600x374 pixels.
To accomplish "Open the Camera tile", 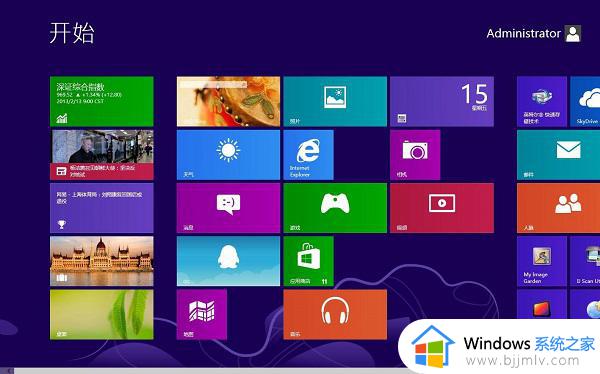I will [x=415, y=155].
